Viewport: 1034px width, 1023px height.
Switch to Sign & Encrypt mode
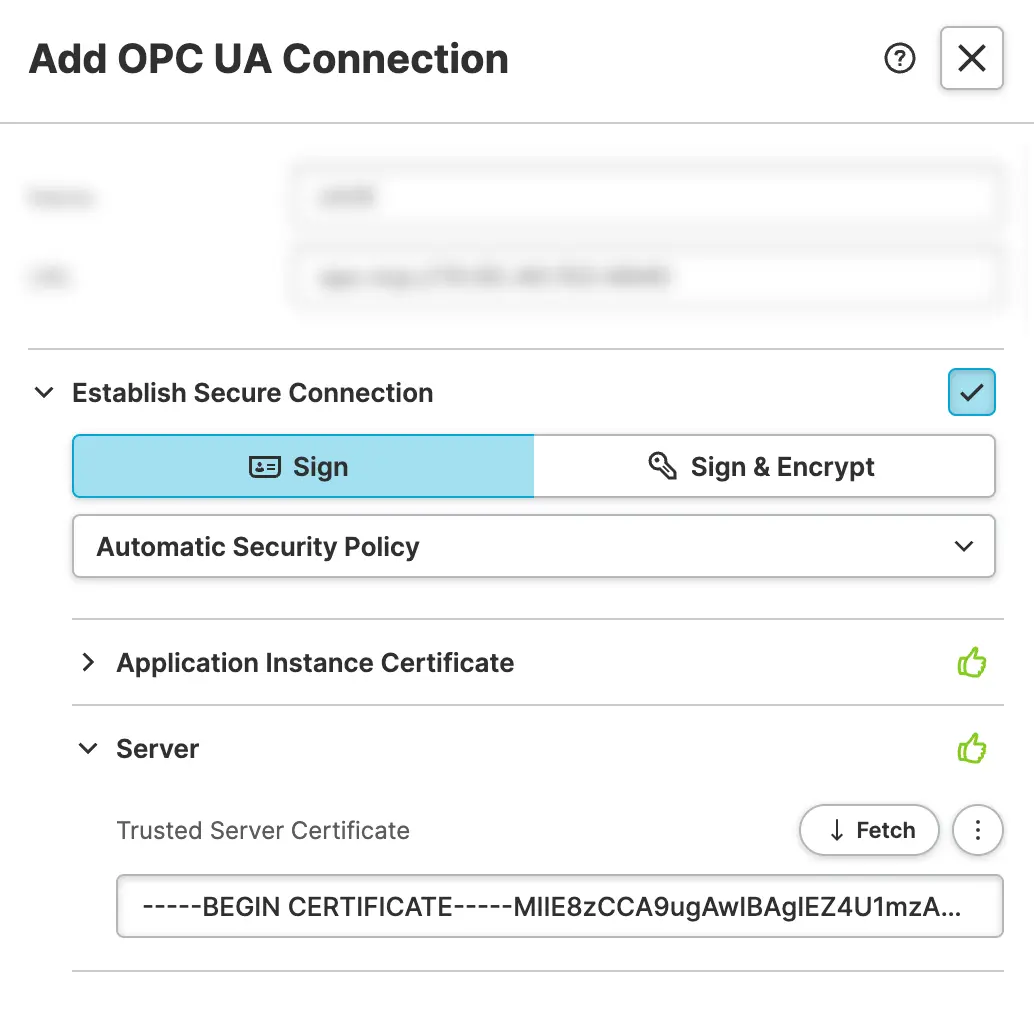point(764,467)
